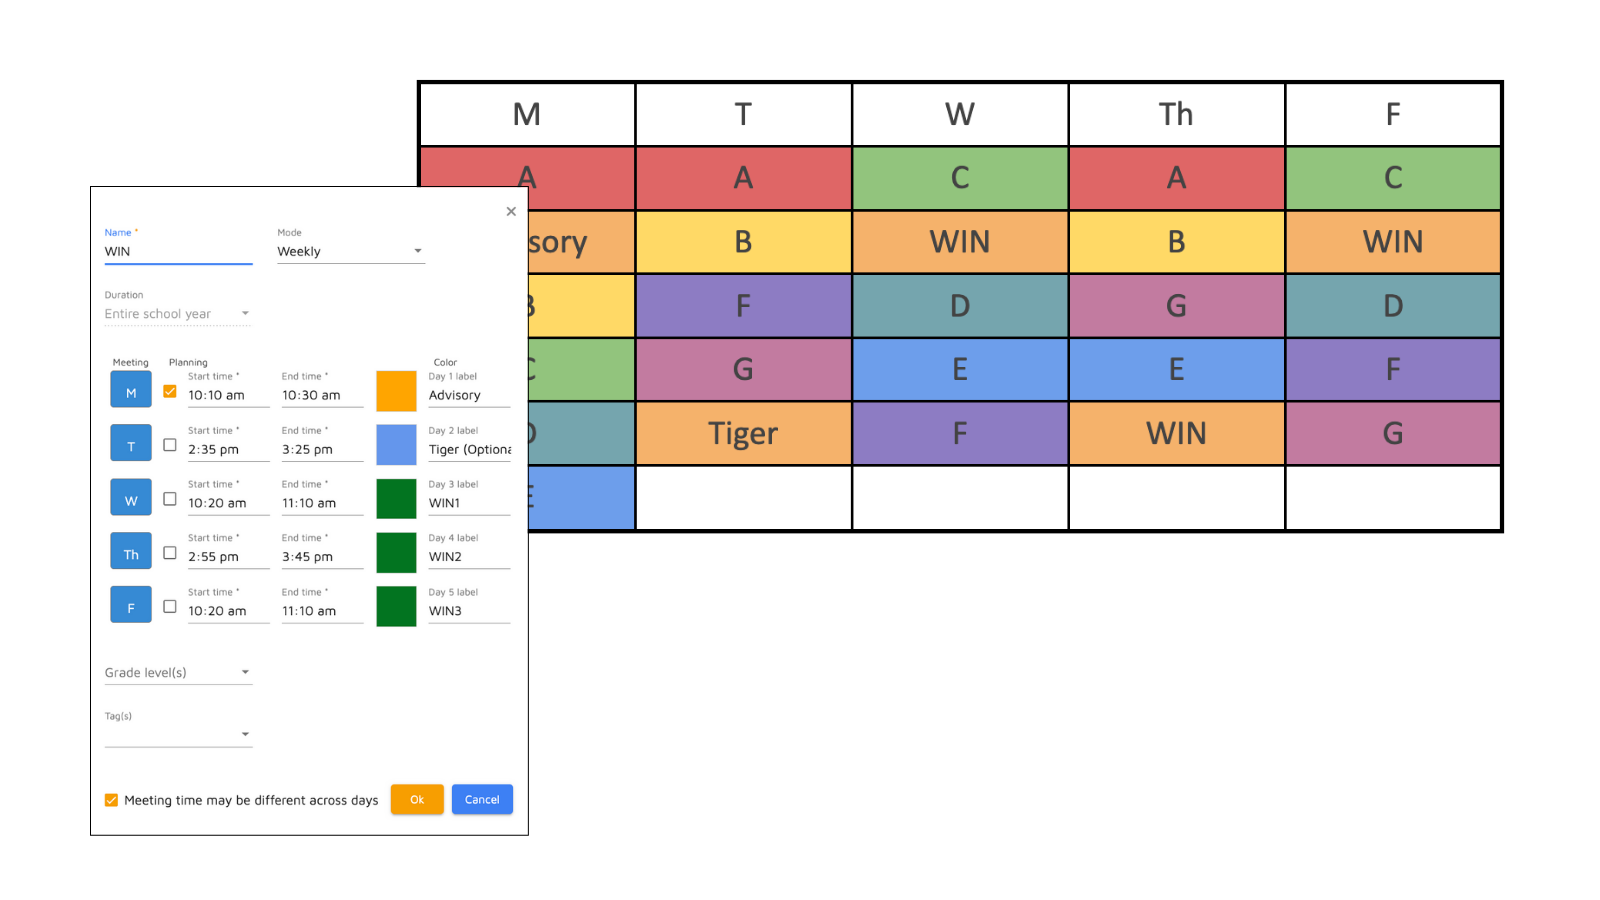Toggle the Tuesday meeting day button
The height and width of the screenshot is (900, 1600).
pos(131,444)
